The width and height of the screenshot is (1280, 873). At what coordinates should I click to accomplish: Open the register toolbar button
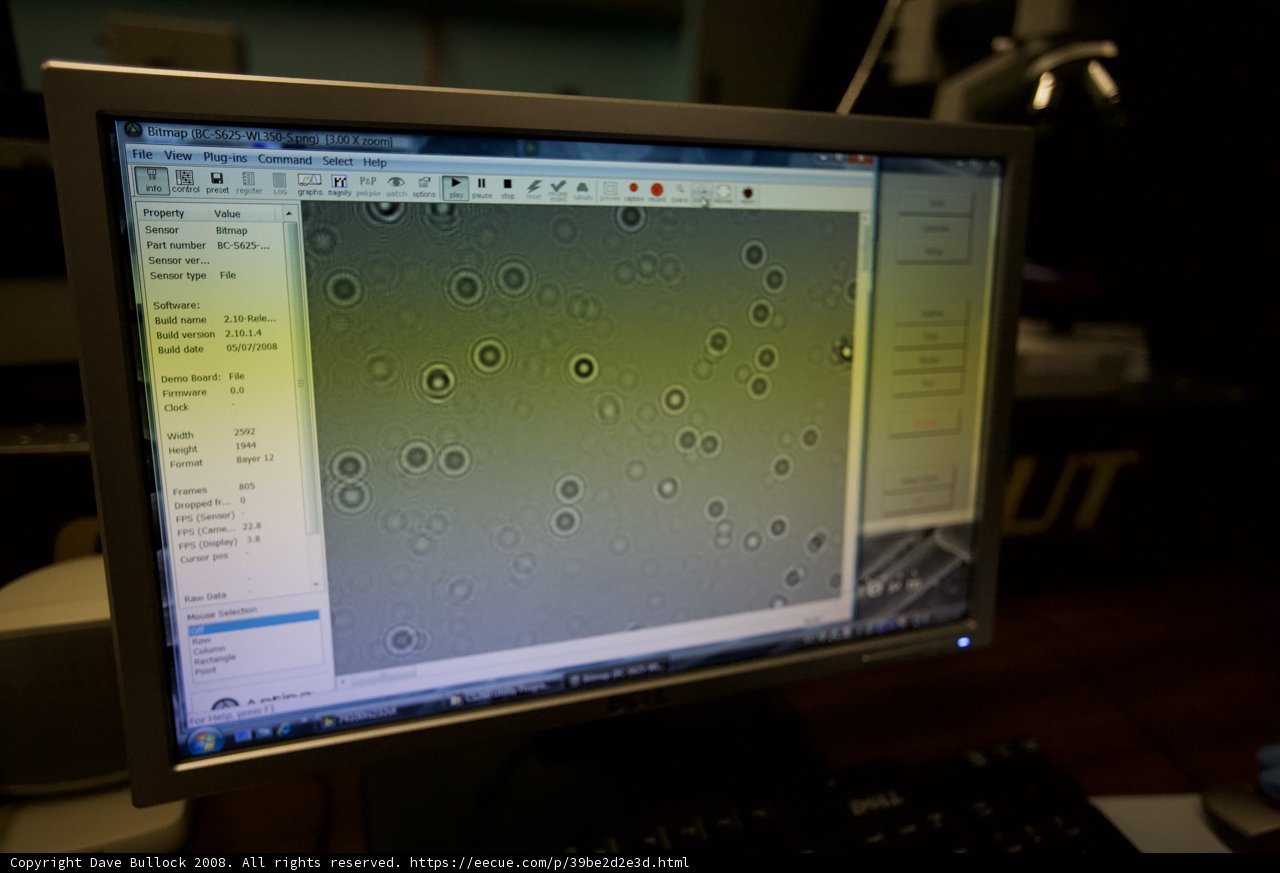pos(249,182)
